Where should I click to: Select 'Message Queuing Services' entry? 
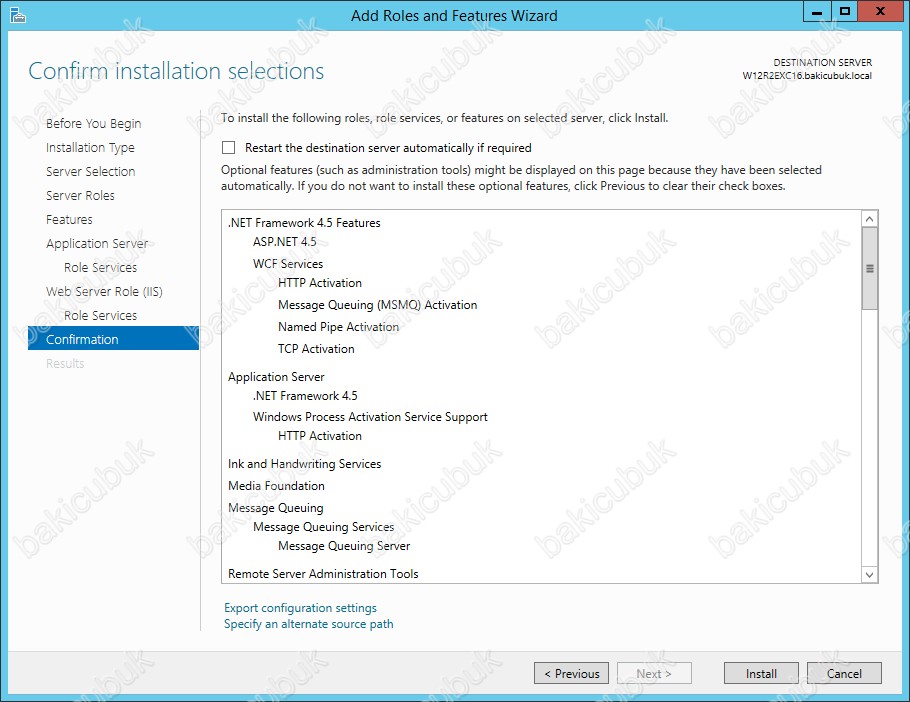click(x=323, y=527)
